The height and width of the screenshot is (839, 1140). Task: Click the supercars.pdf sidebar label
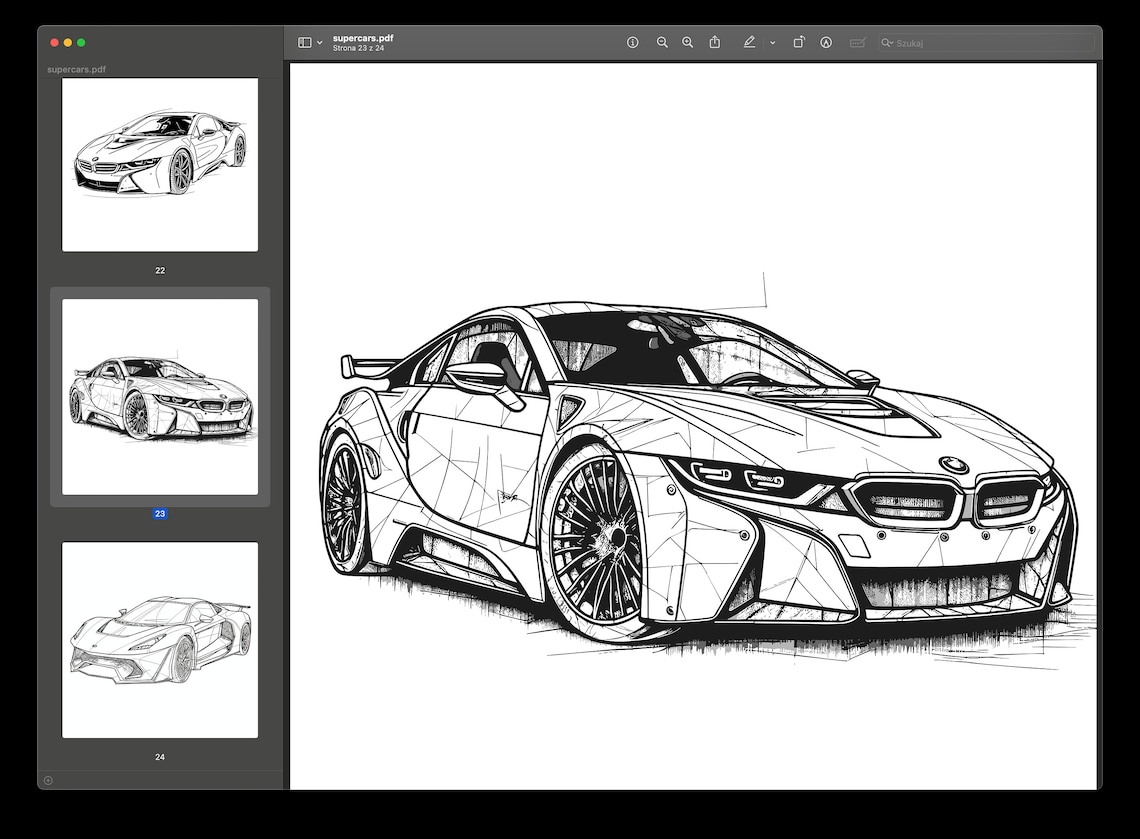click(x=74, y=70)
